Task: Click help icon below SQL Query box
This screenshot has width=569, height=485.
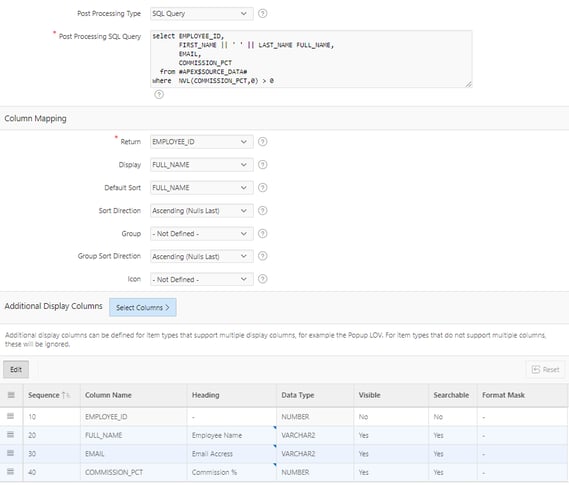Action: [159, 95]
